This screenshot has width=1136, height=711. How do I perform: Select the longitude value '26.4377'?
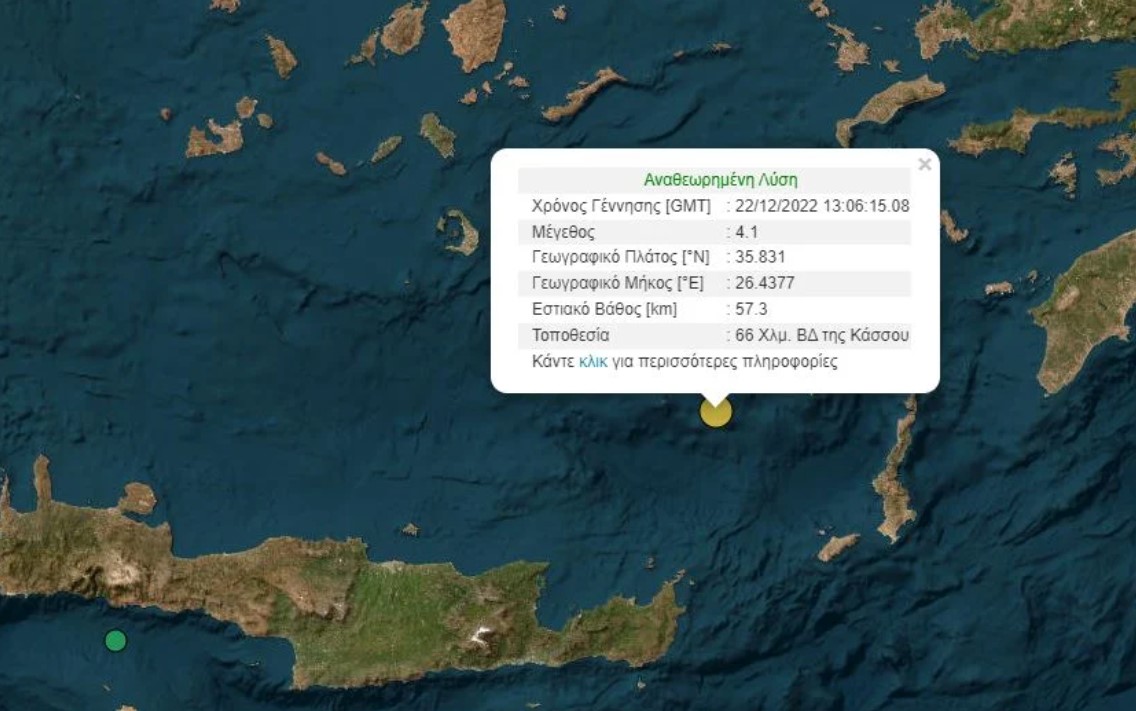tap(764, 283)
